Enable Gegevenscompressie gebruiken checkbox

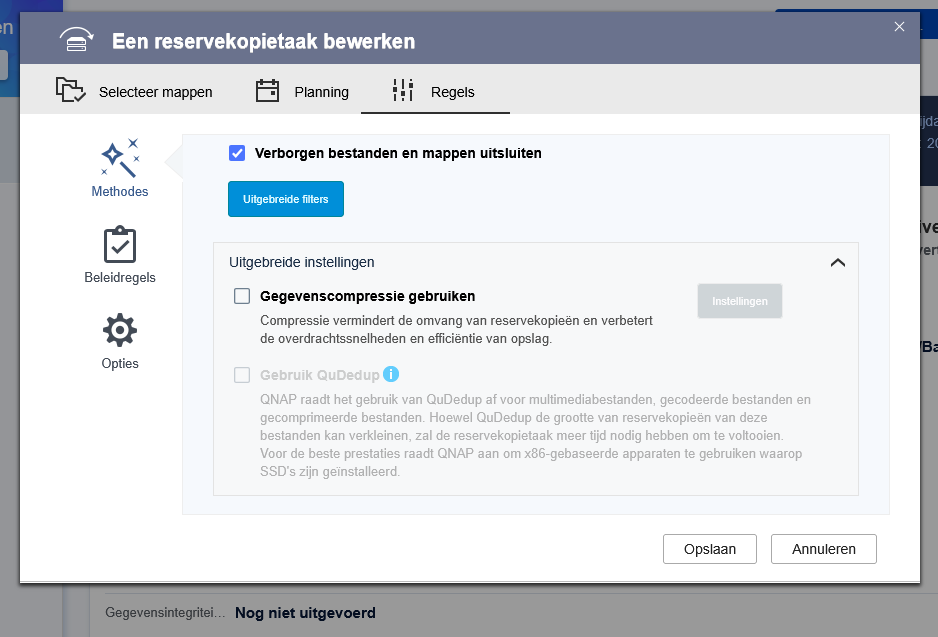[x=242, y=296]
